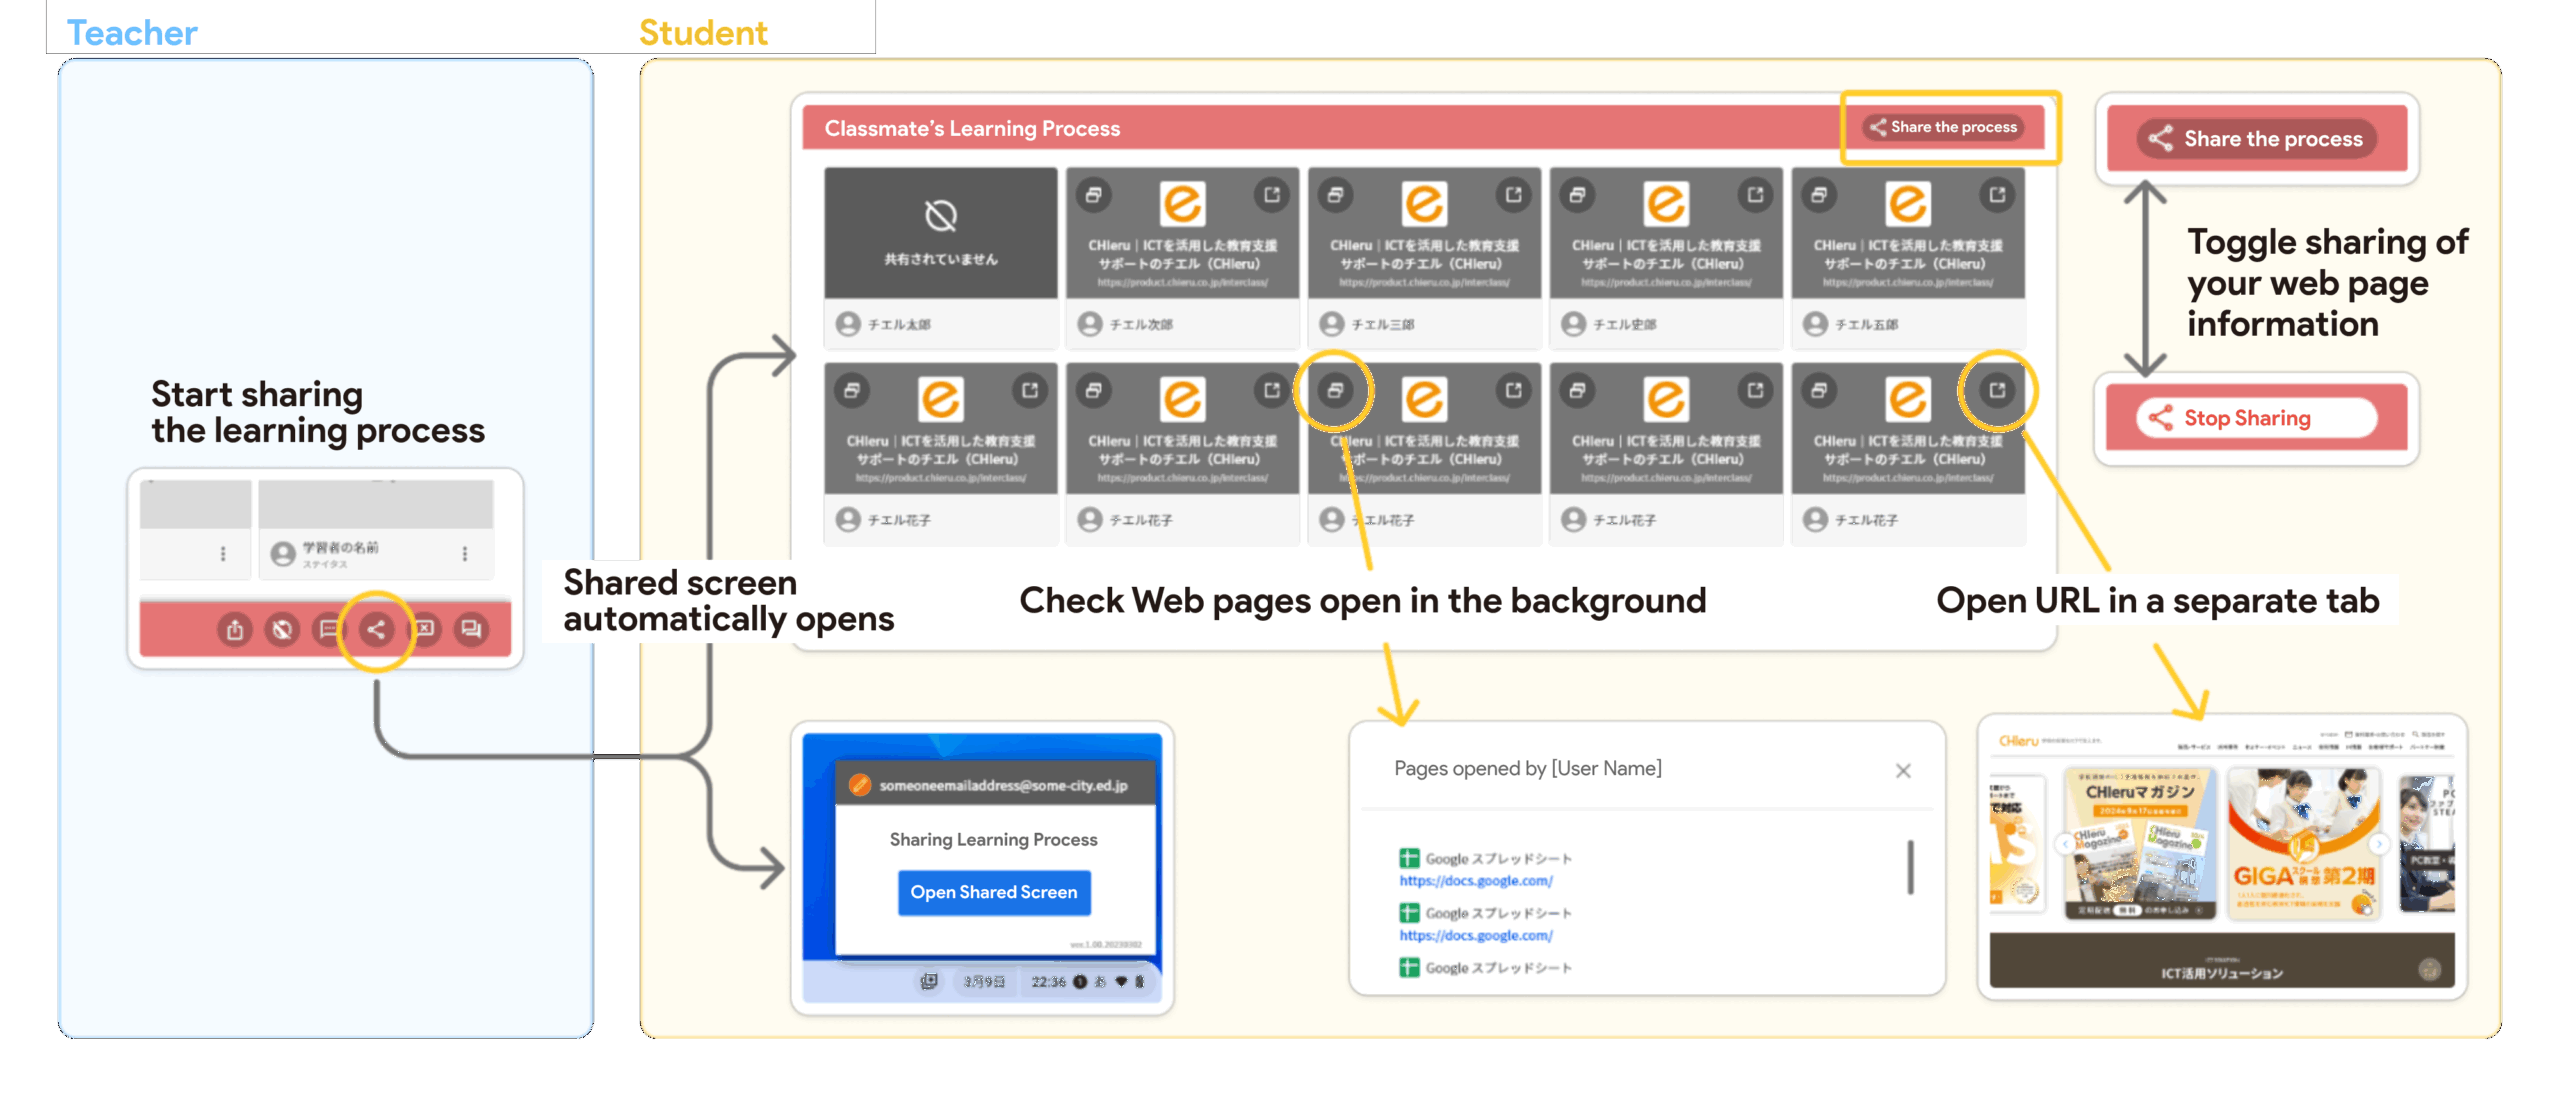Click the background-pages icon on チエル三郎's card
The height and width of the screenshot is (1098, 2560).
(1335, 194)
